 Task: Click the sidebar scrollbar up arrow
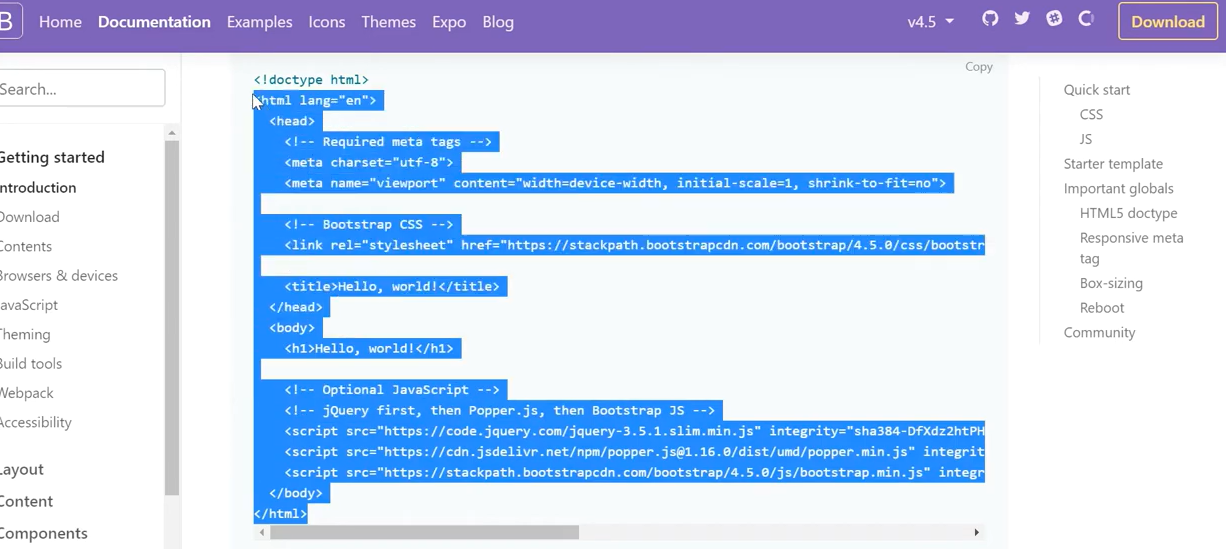coord(172,132)
